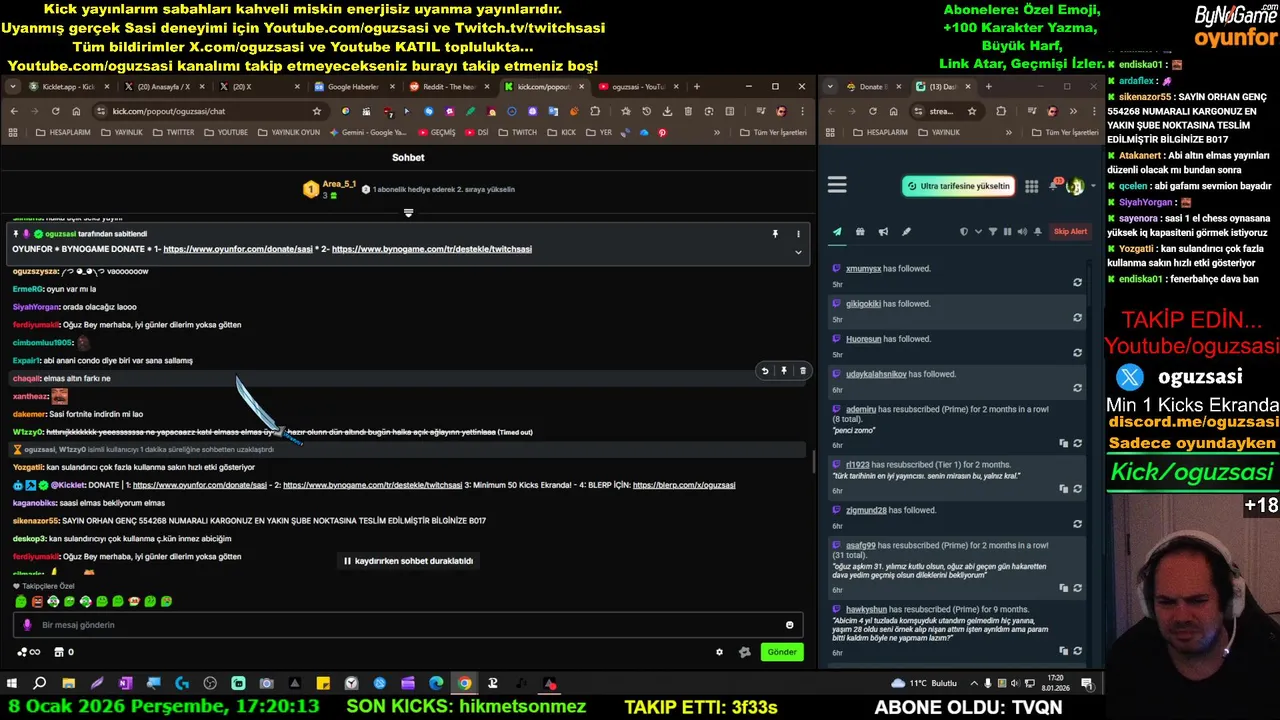1280x720 pixels.
Task: Replay the udaykalahsnikov follow alert
Action: (1077, 387)
